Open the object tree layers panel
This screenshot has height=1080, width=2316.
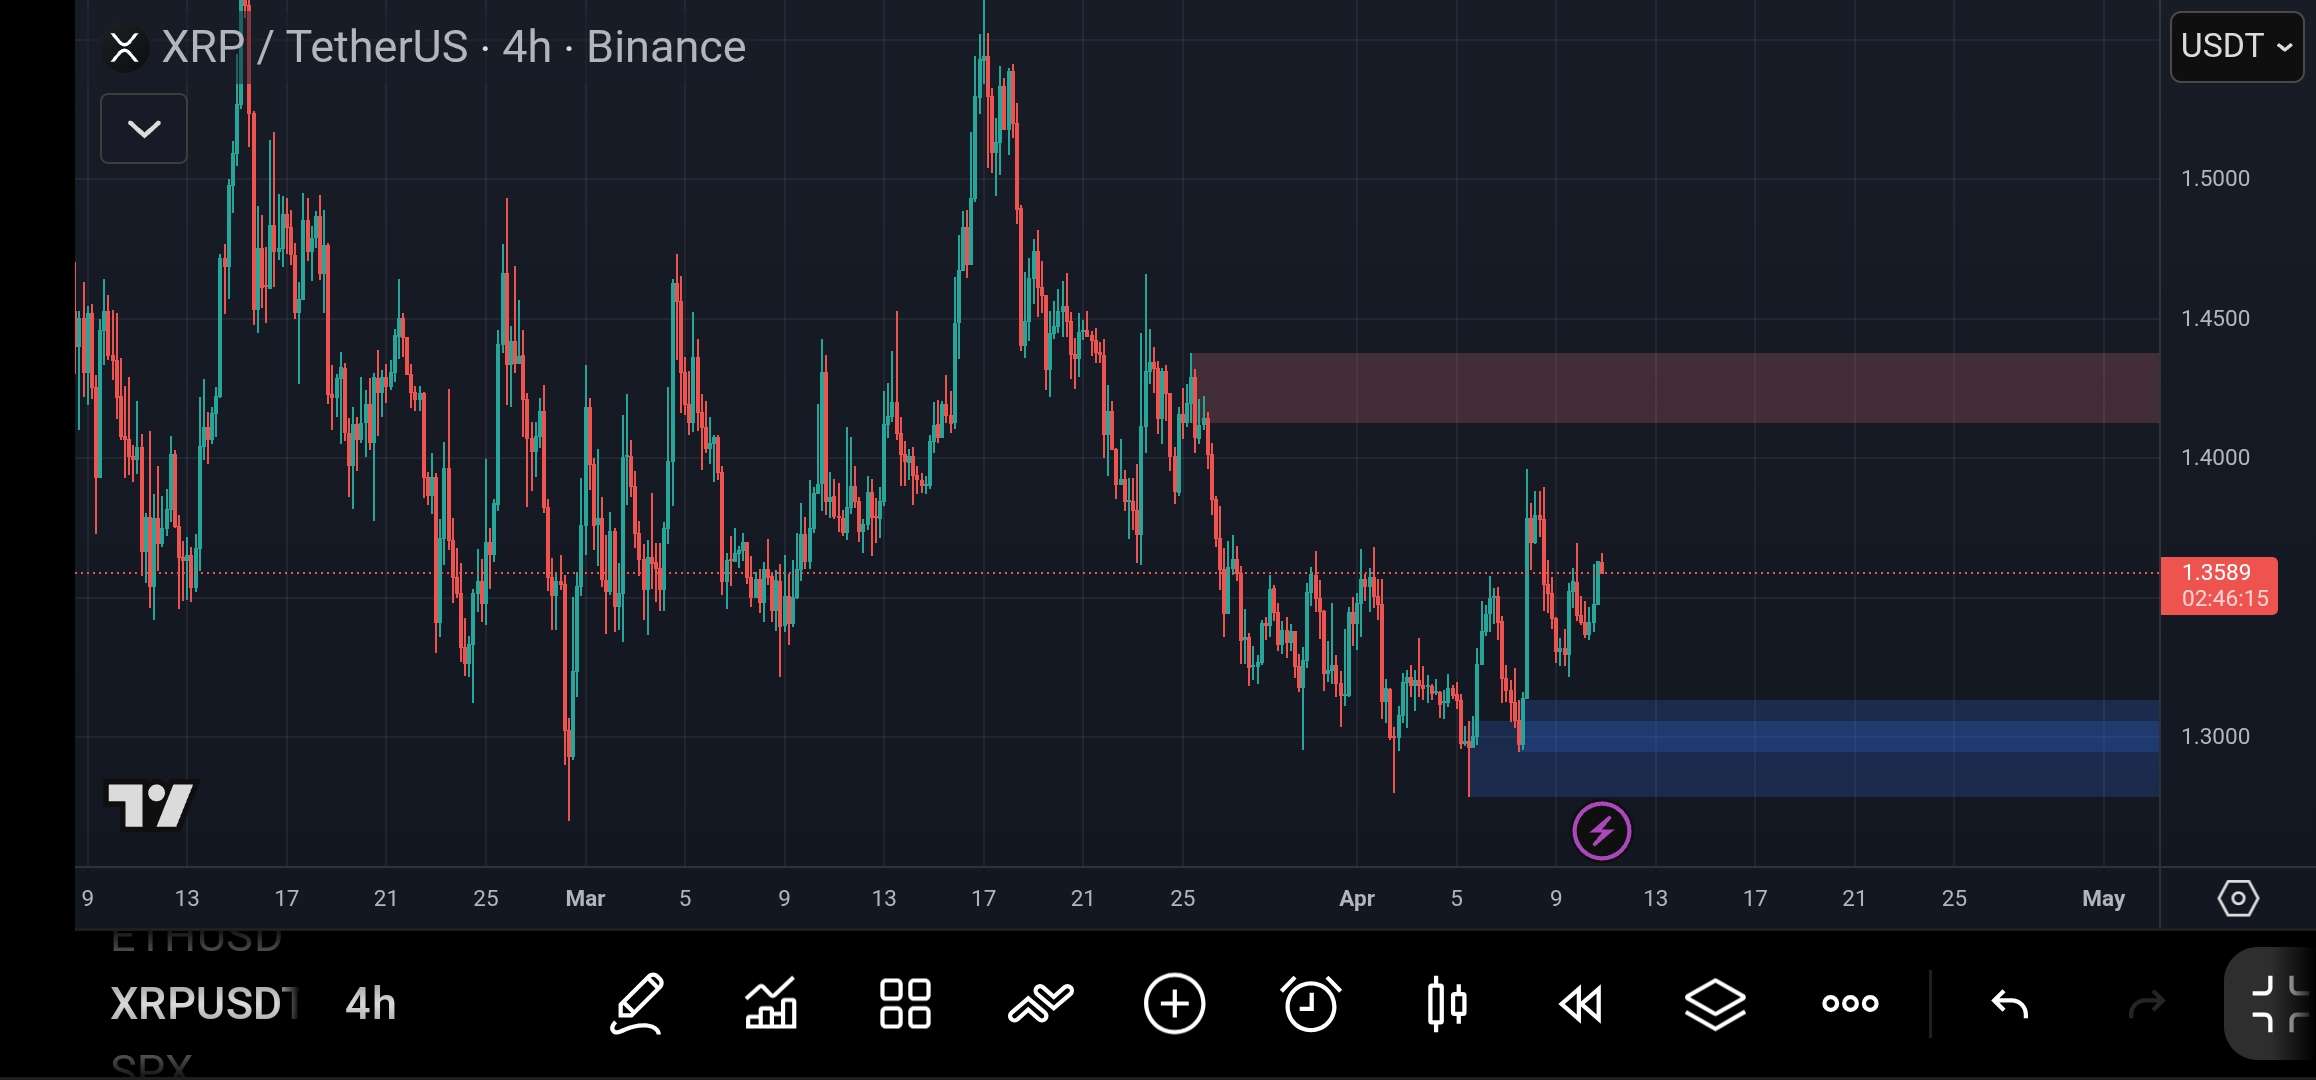point(1714,1004)
